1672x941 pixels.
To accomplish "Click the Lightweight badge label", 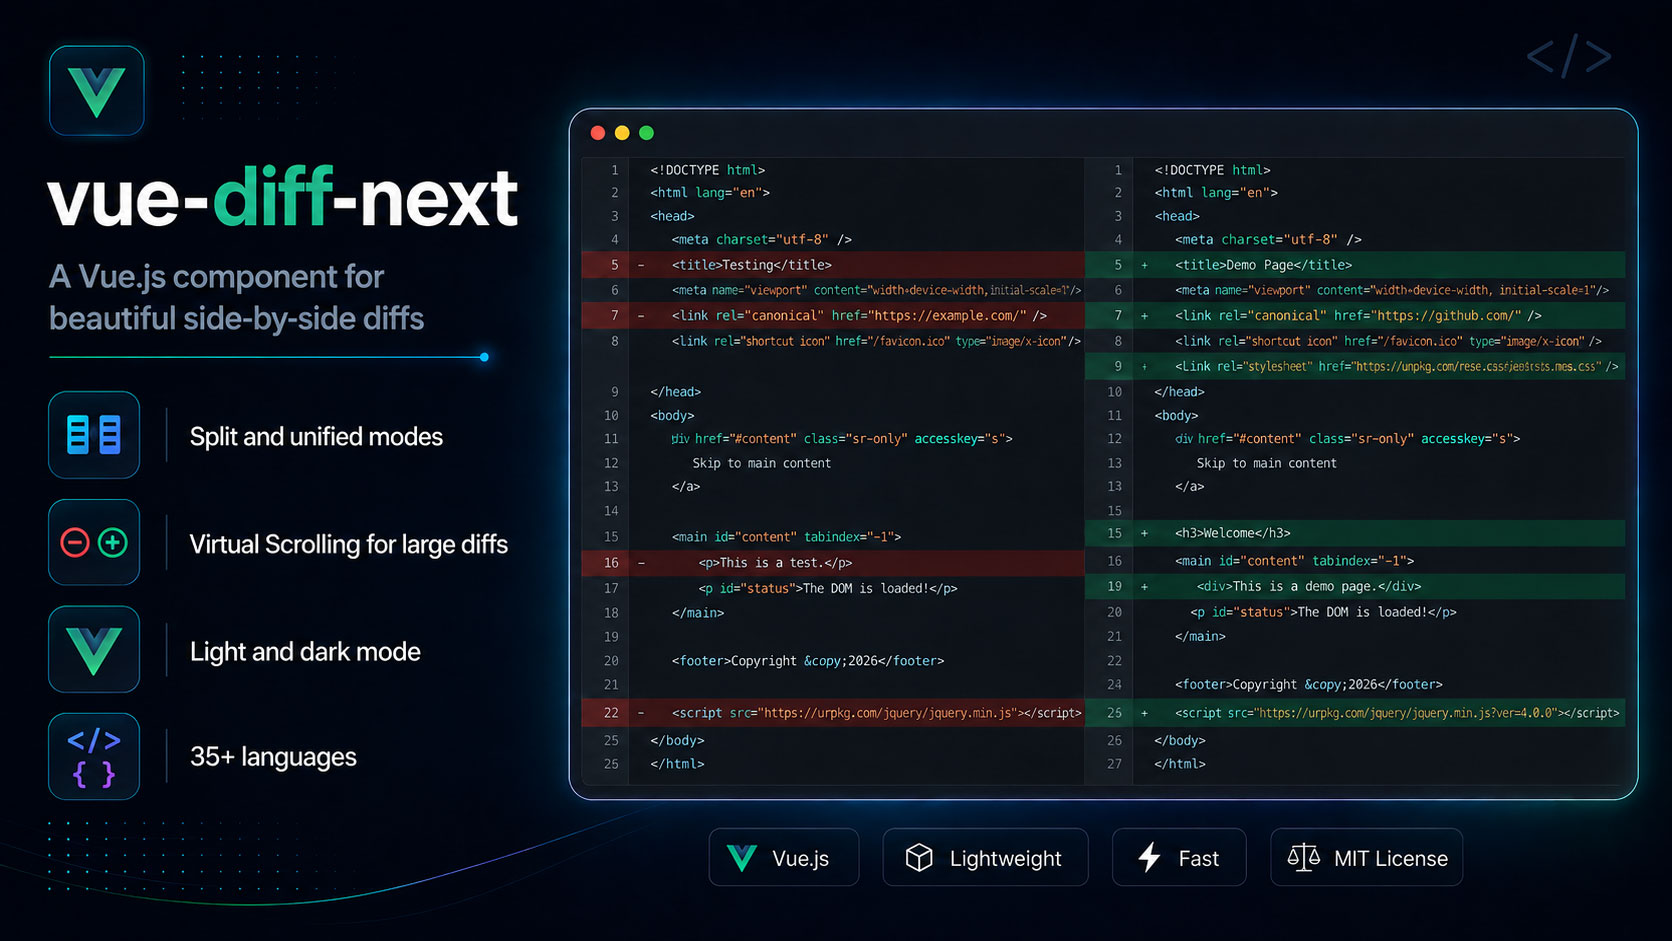I will pos(1005,859).
